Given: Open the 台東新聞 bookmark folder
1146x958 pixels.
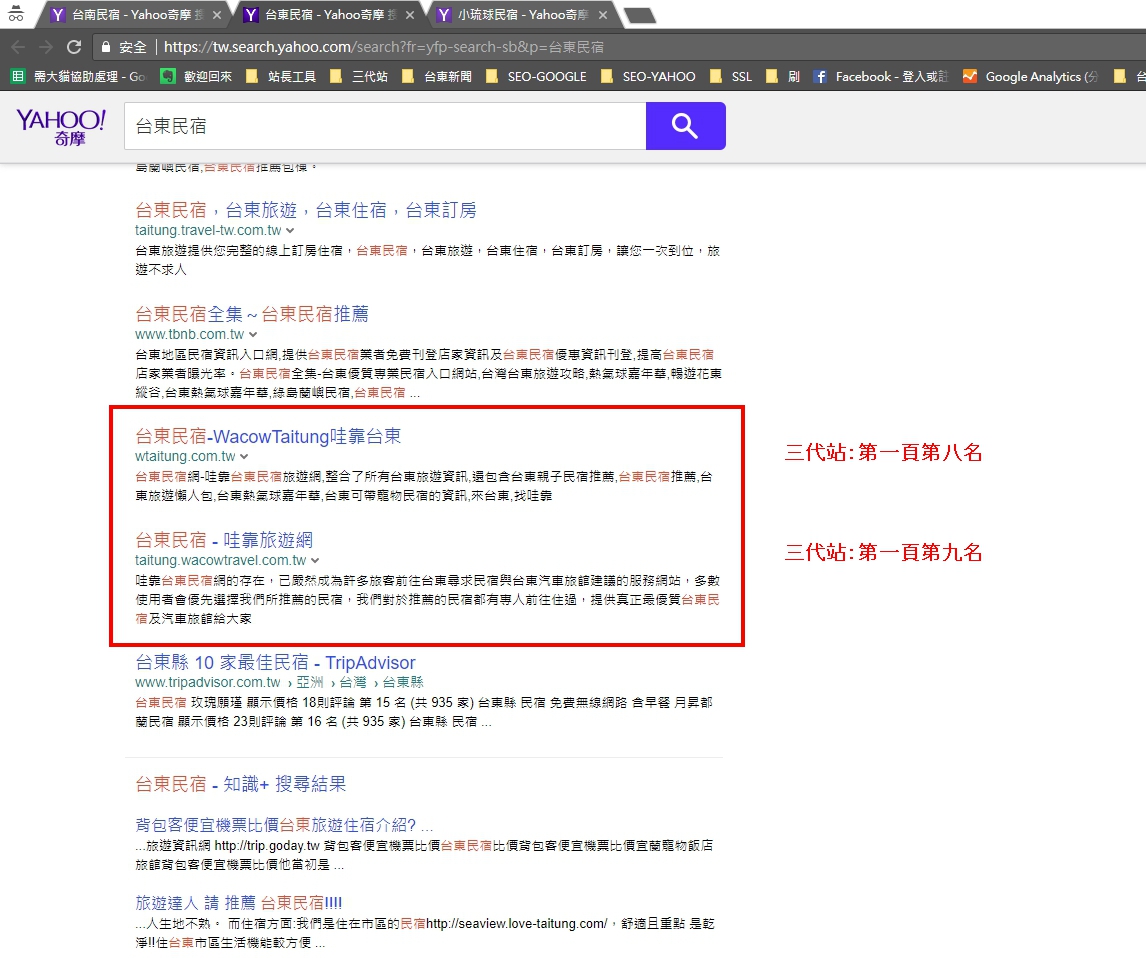Looking at the screenshot, I should tap(437, 76).
